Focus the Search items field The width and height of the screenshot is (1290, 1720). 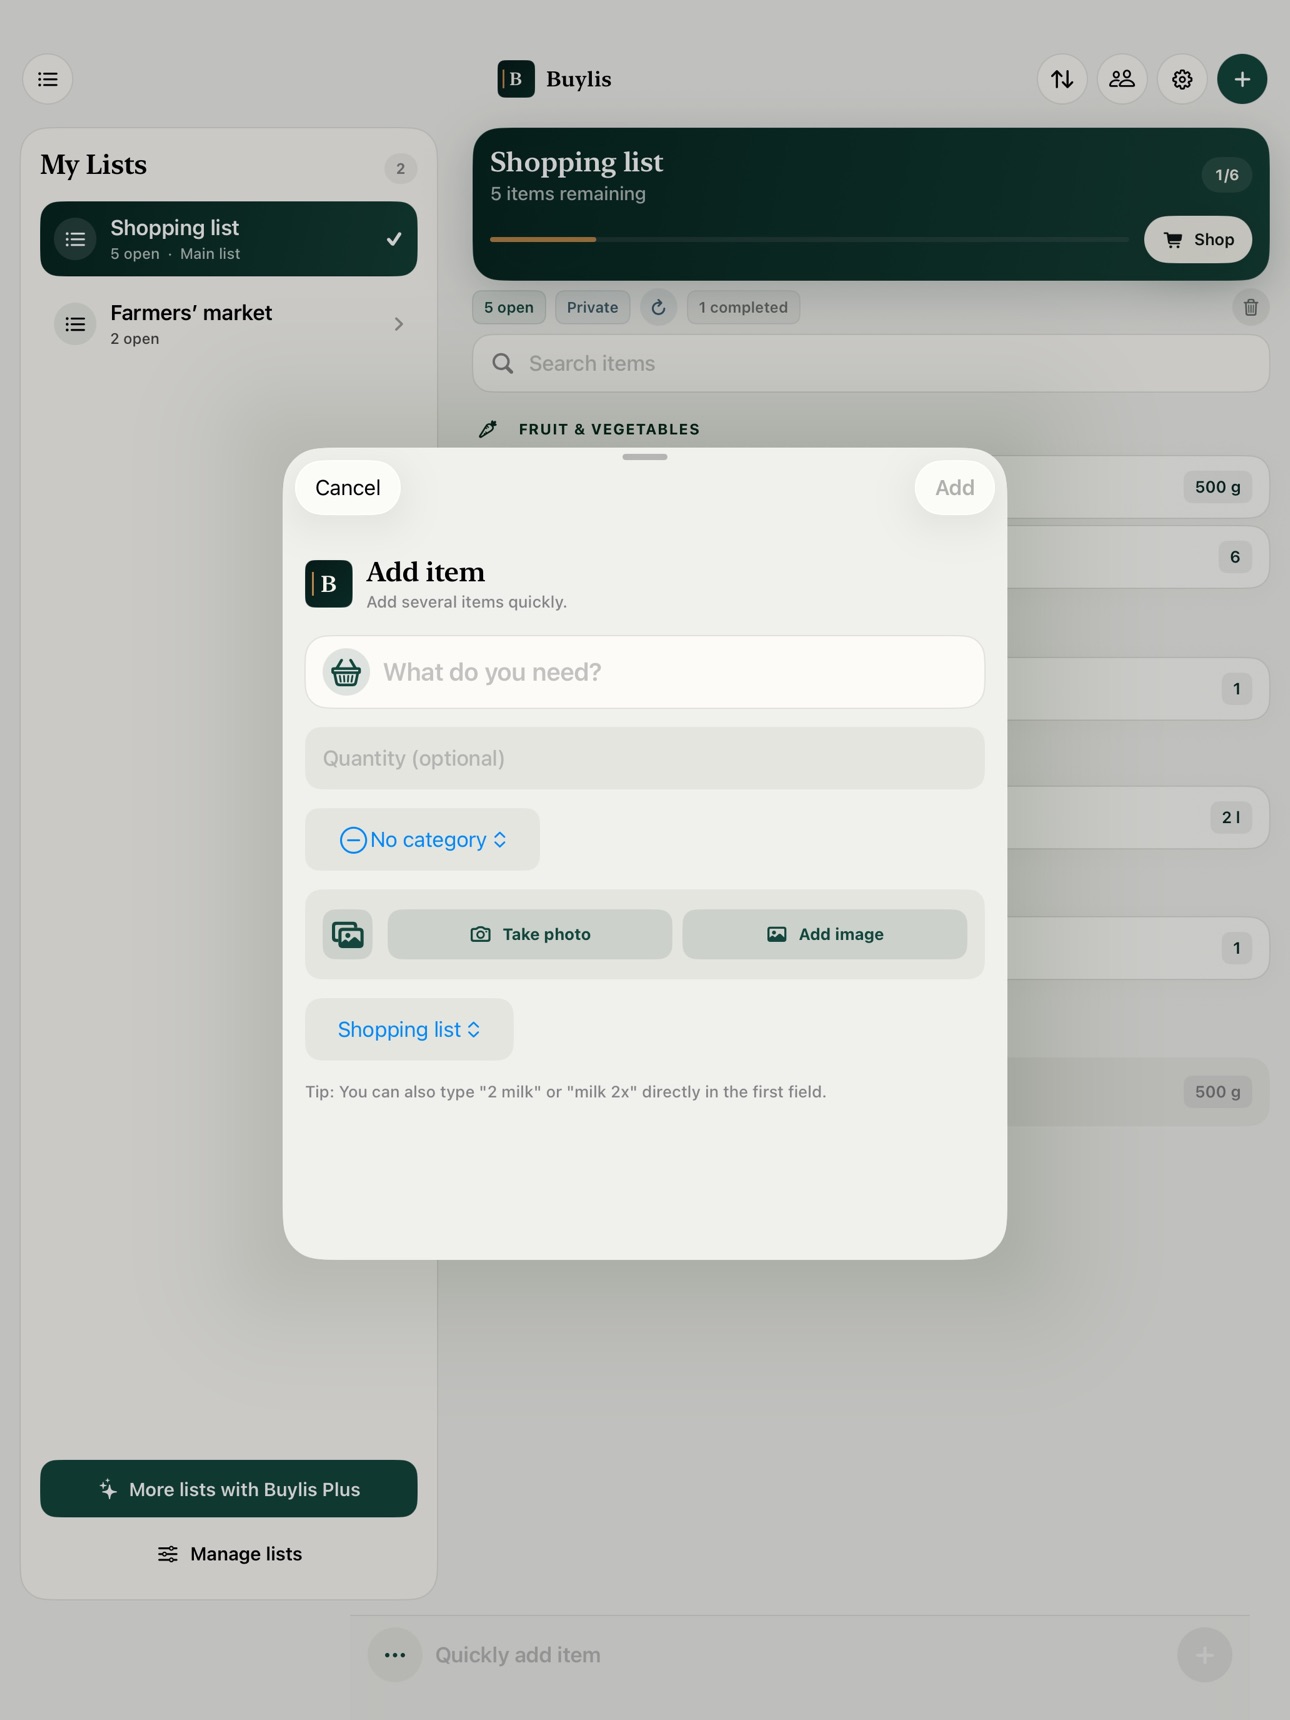871,363
